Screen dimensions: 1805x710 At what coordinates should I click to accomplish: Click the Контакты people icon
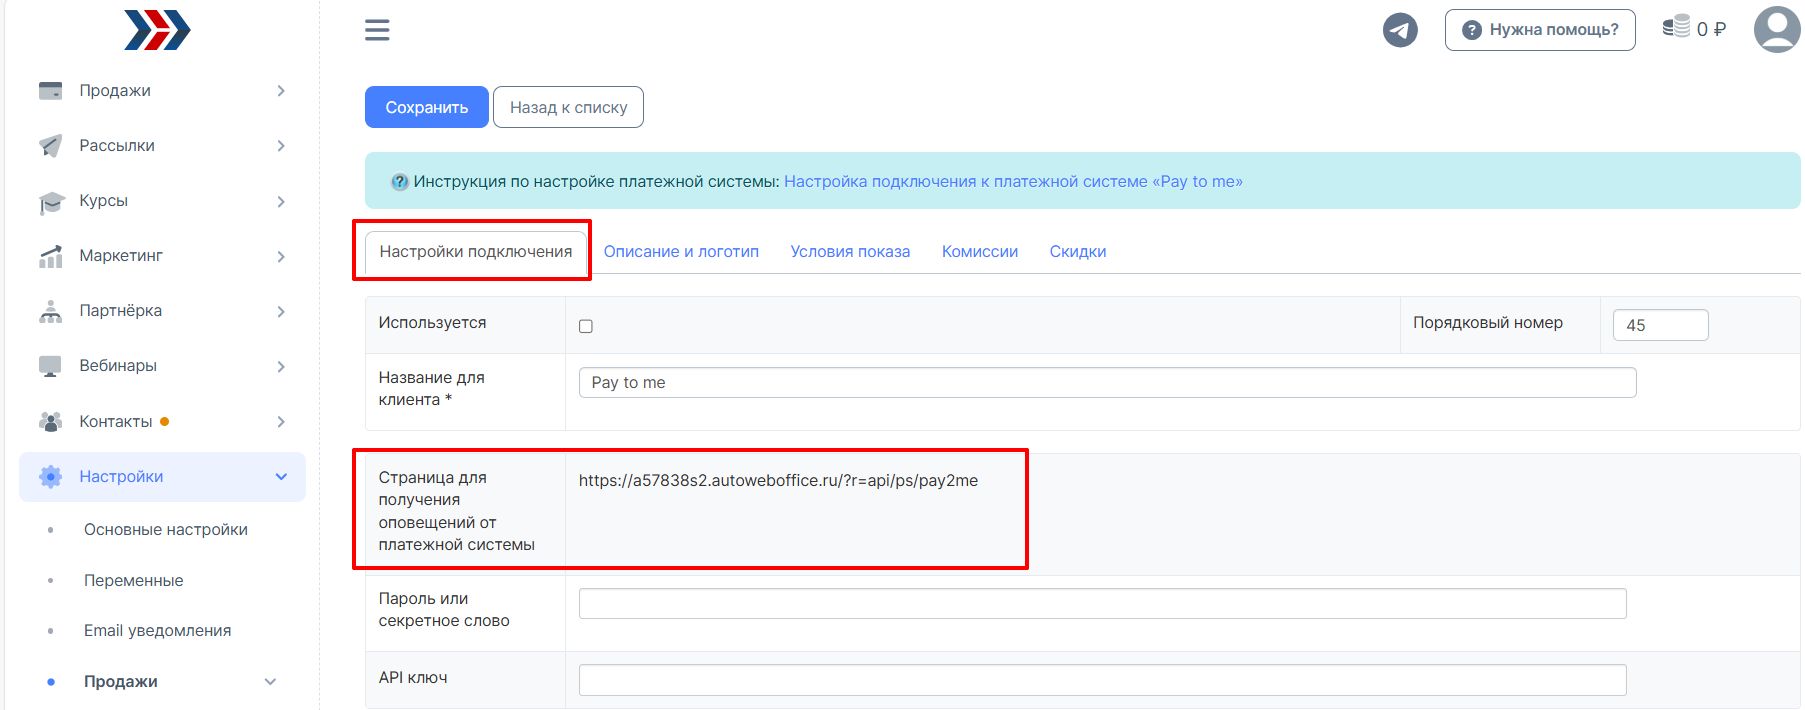pos(50,422)
